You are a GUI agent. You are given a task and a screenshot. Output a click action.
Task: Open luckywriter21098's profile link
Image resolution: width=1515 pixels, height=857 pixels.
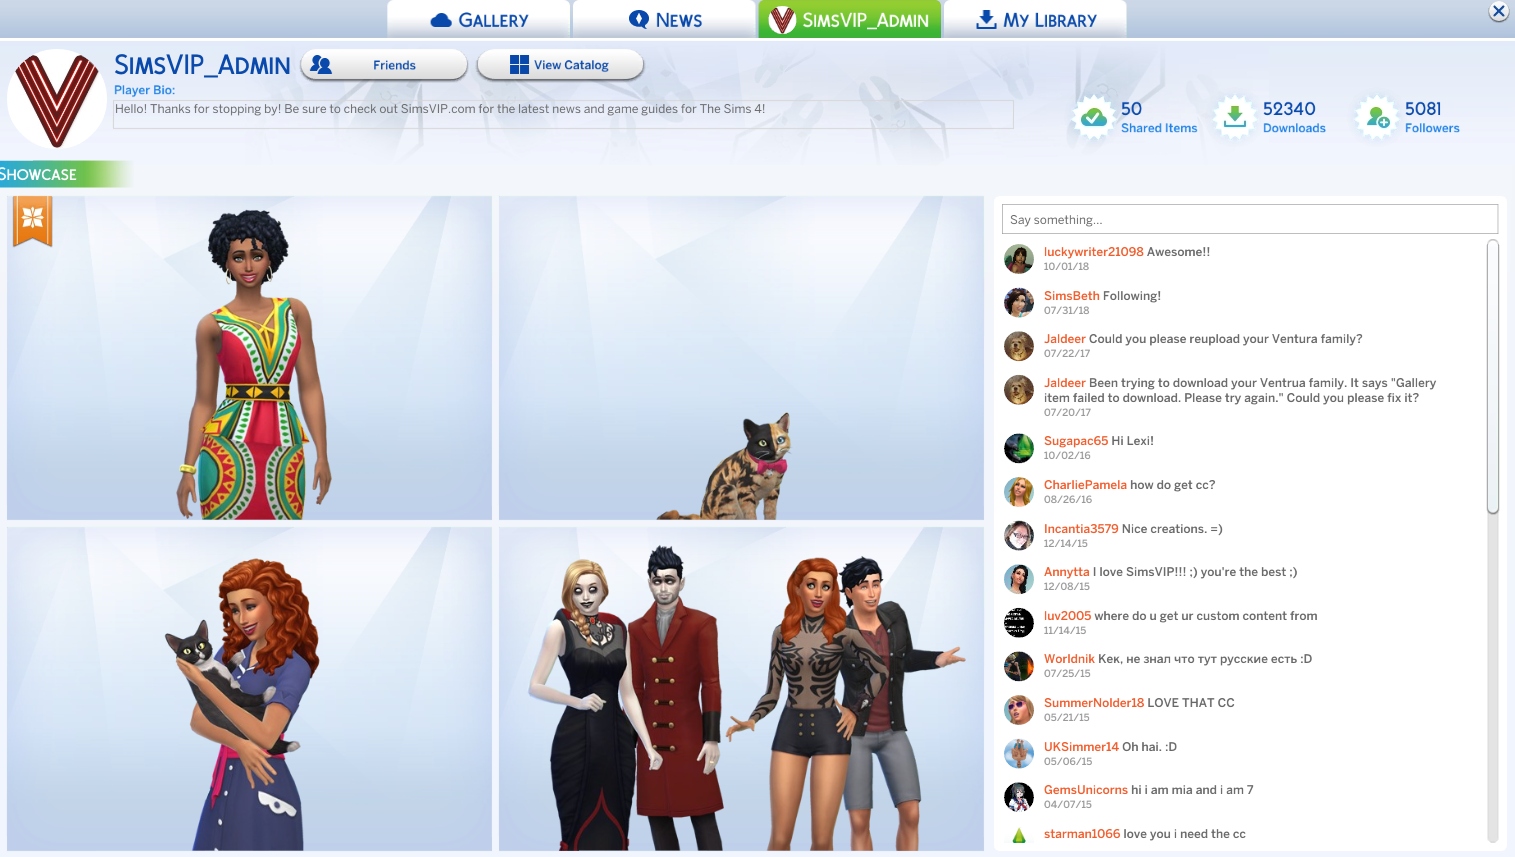(1093, 252)
